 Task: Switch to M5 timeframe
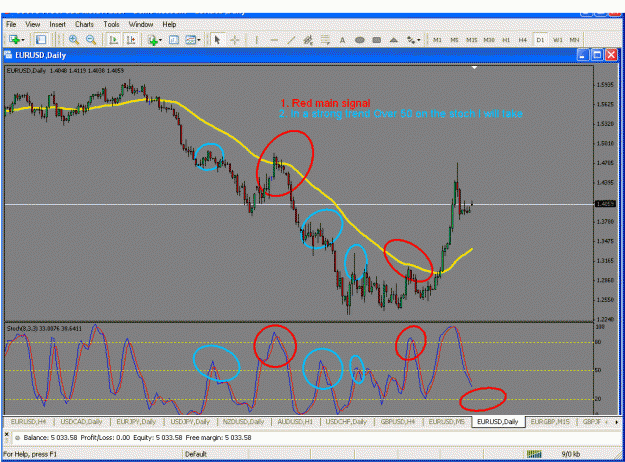tap(454, 40)
